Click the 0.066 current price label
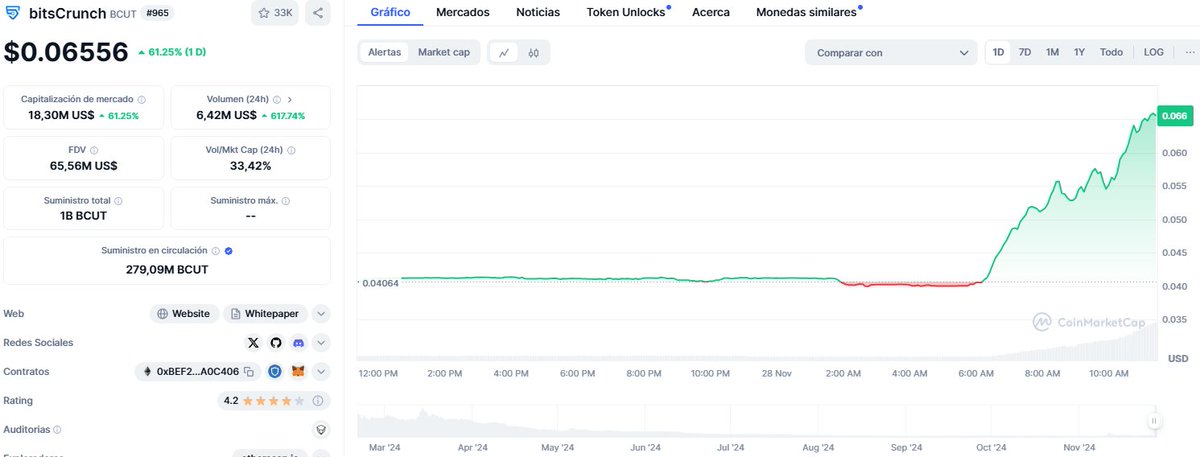 pos(1174,116)
